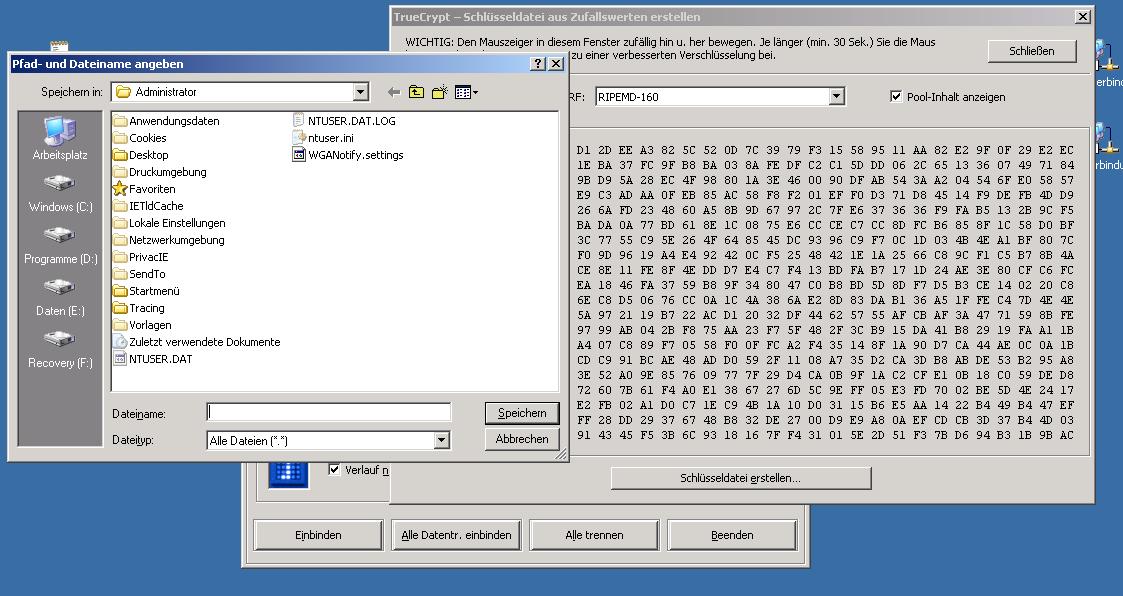Select the IETldCache folder
1123x596 pixels.
(148, 206)
